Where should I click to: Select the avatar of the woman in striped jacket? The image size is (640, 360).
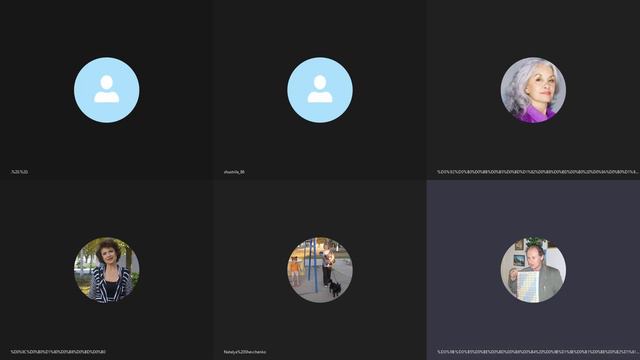point(107,270)
